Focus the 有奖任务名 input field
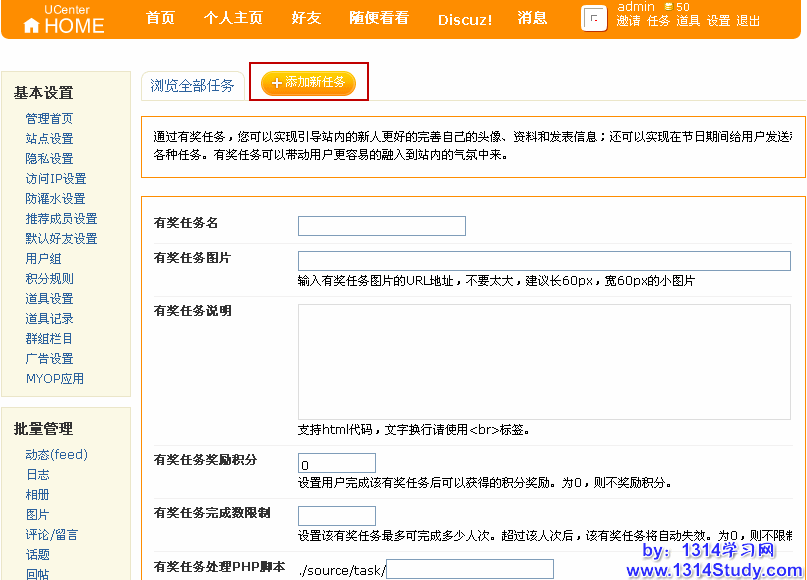807x580 pixels. [382, 226]
